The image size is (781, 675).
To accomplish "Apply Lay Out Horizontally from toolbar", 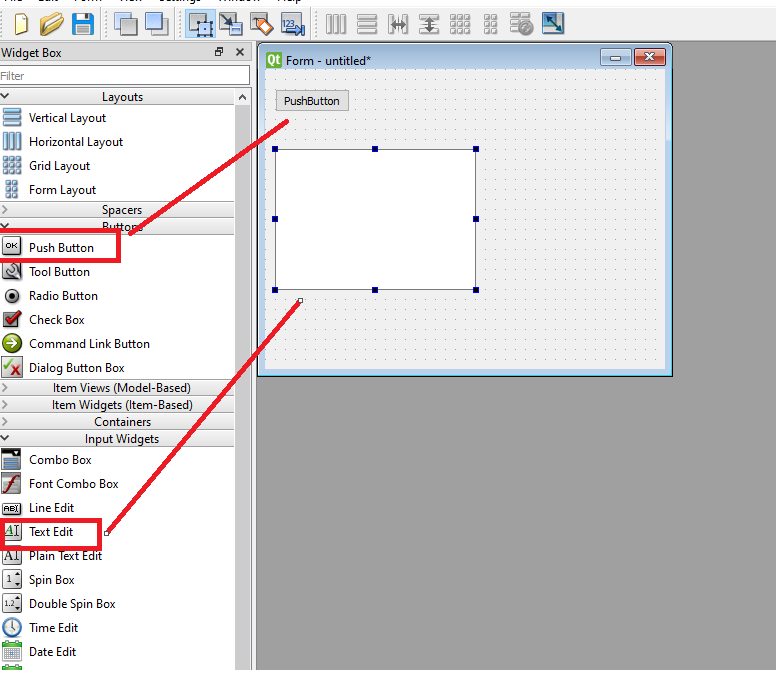I will pos(336,24).
